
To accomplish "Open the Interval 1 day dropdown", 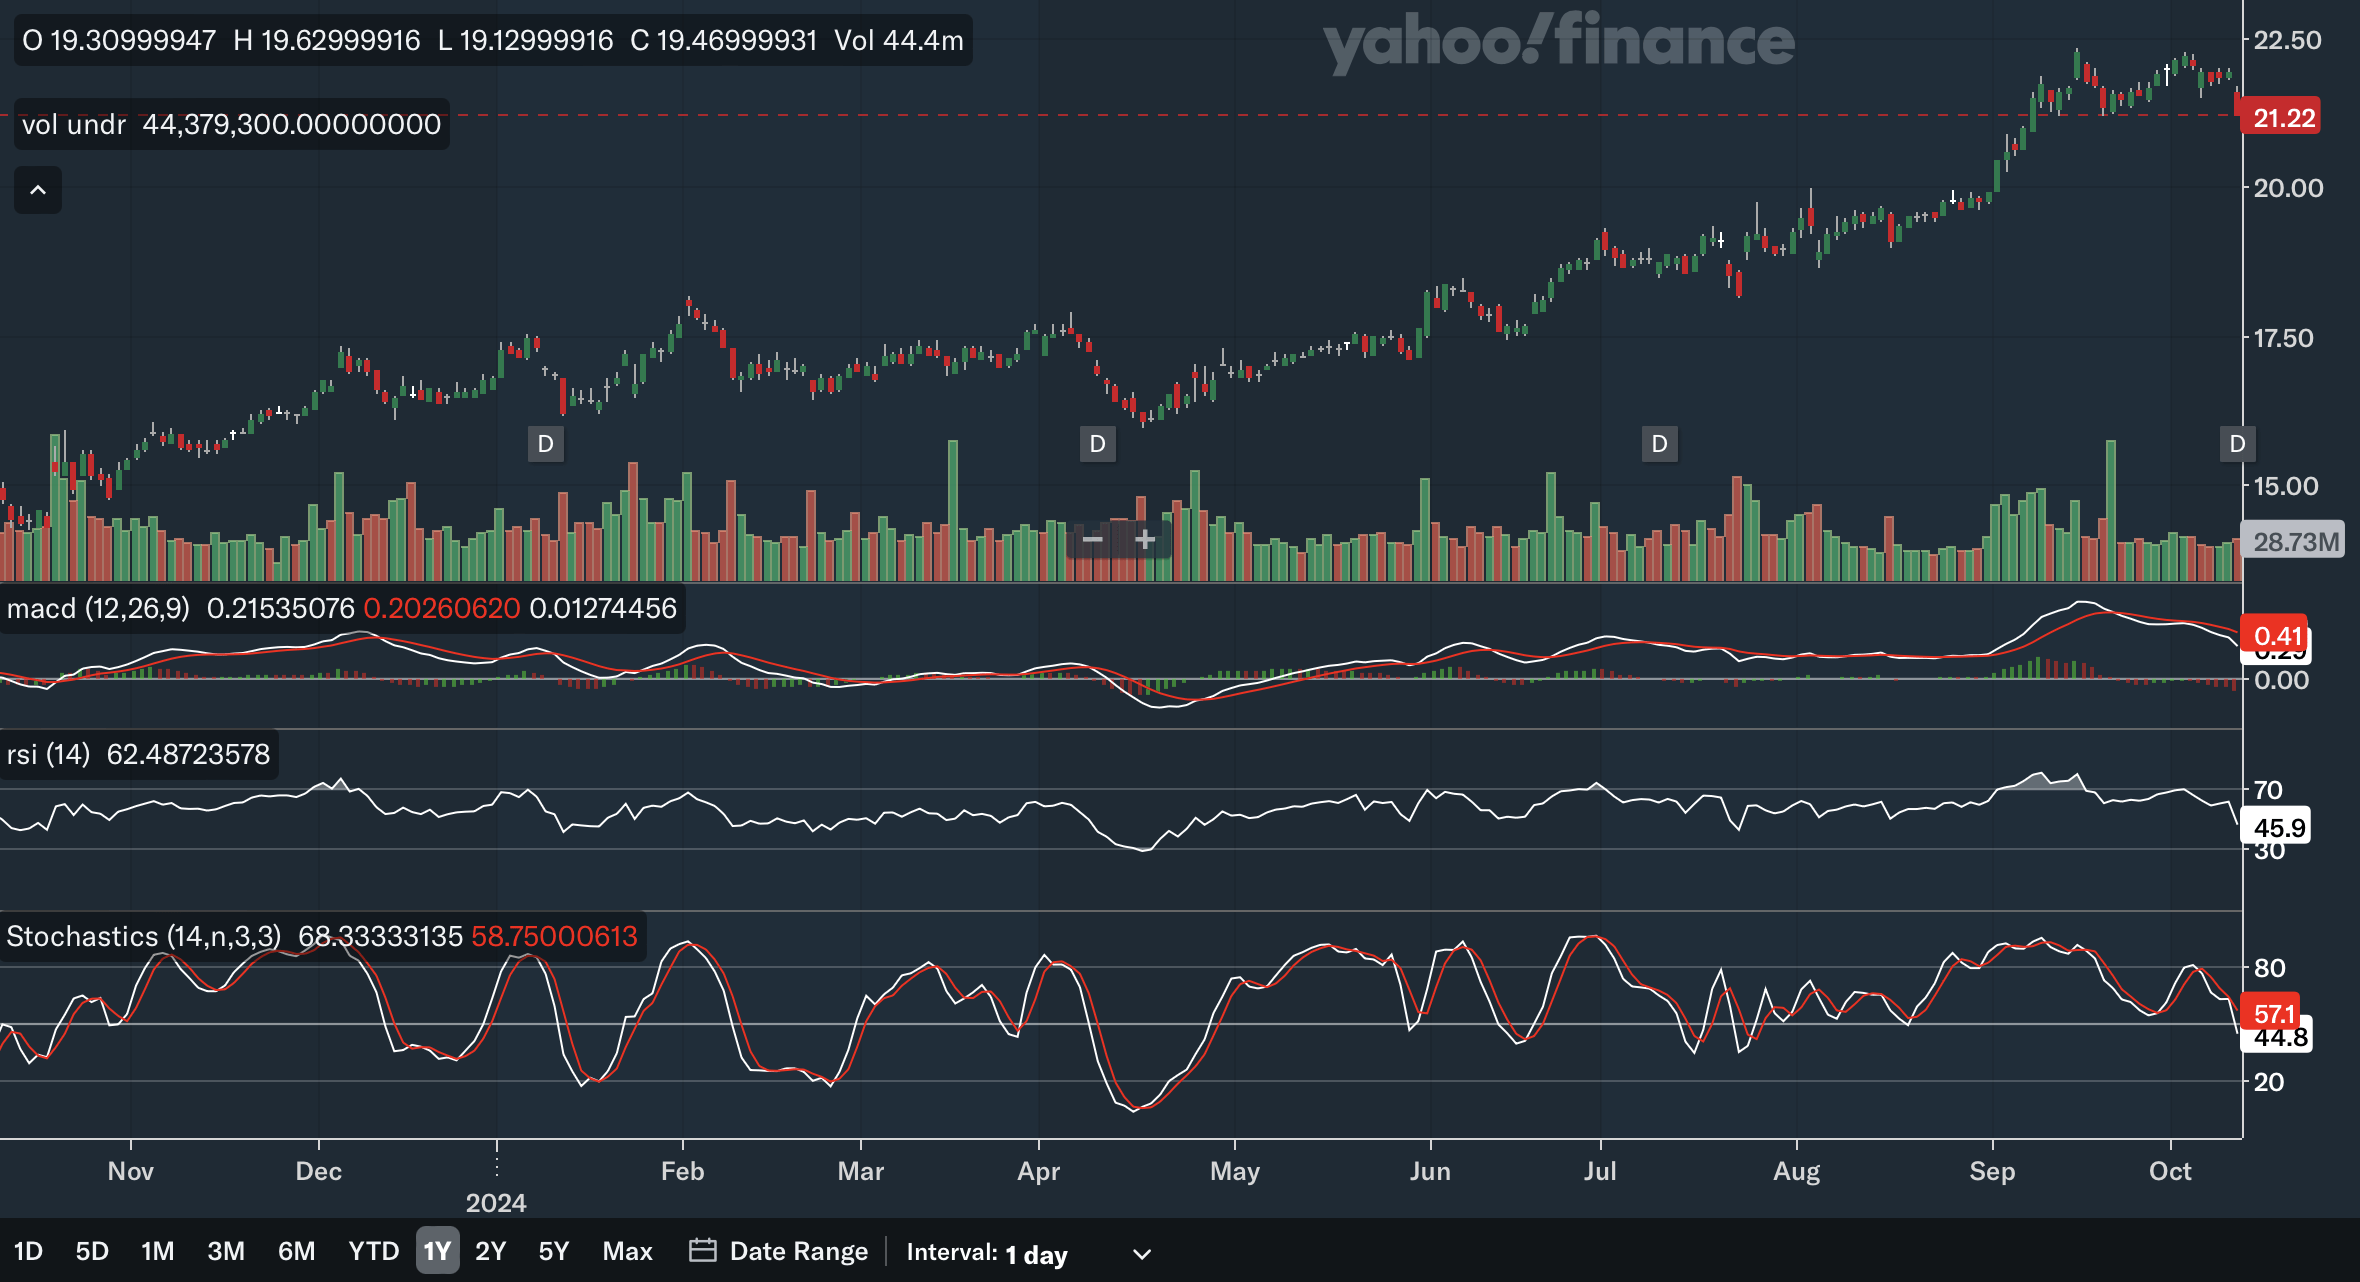I will click(x=1035, y=1253).
